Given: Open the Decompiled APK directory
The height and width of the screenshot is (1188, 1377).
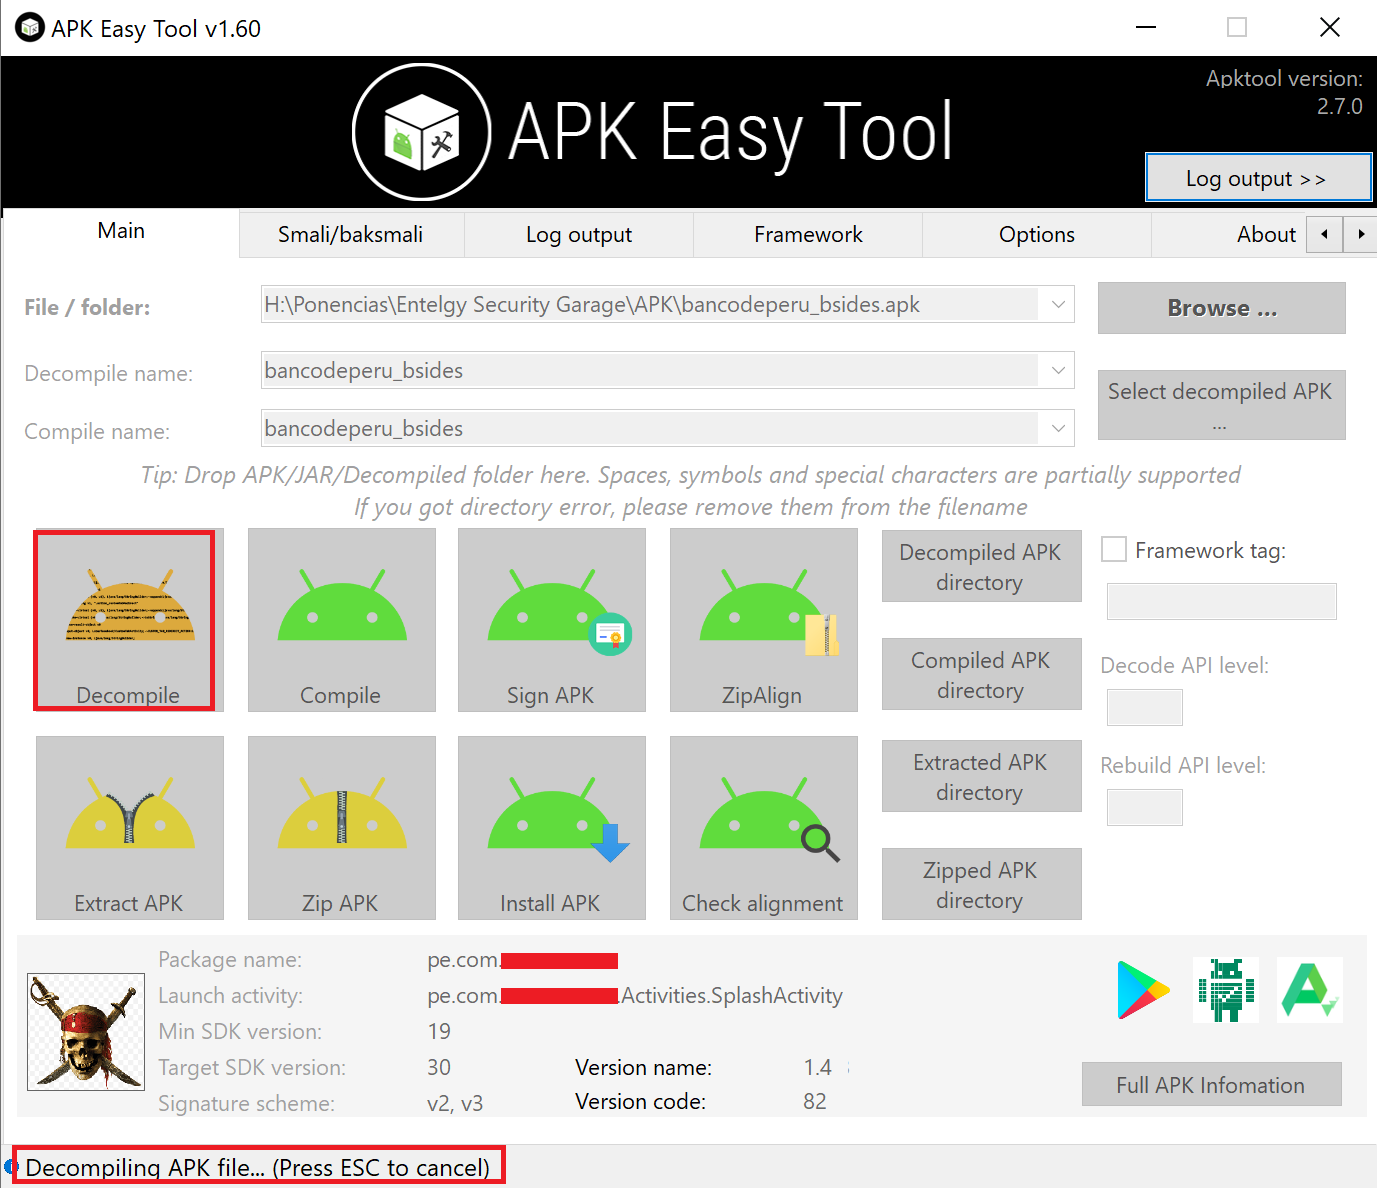Looking at the screenshot, I should pos(981,567).
